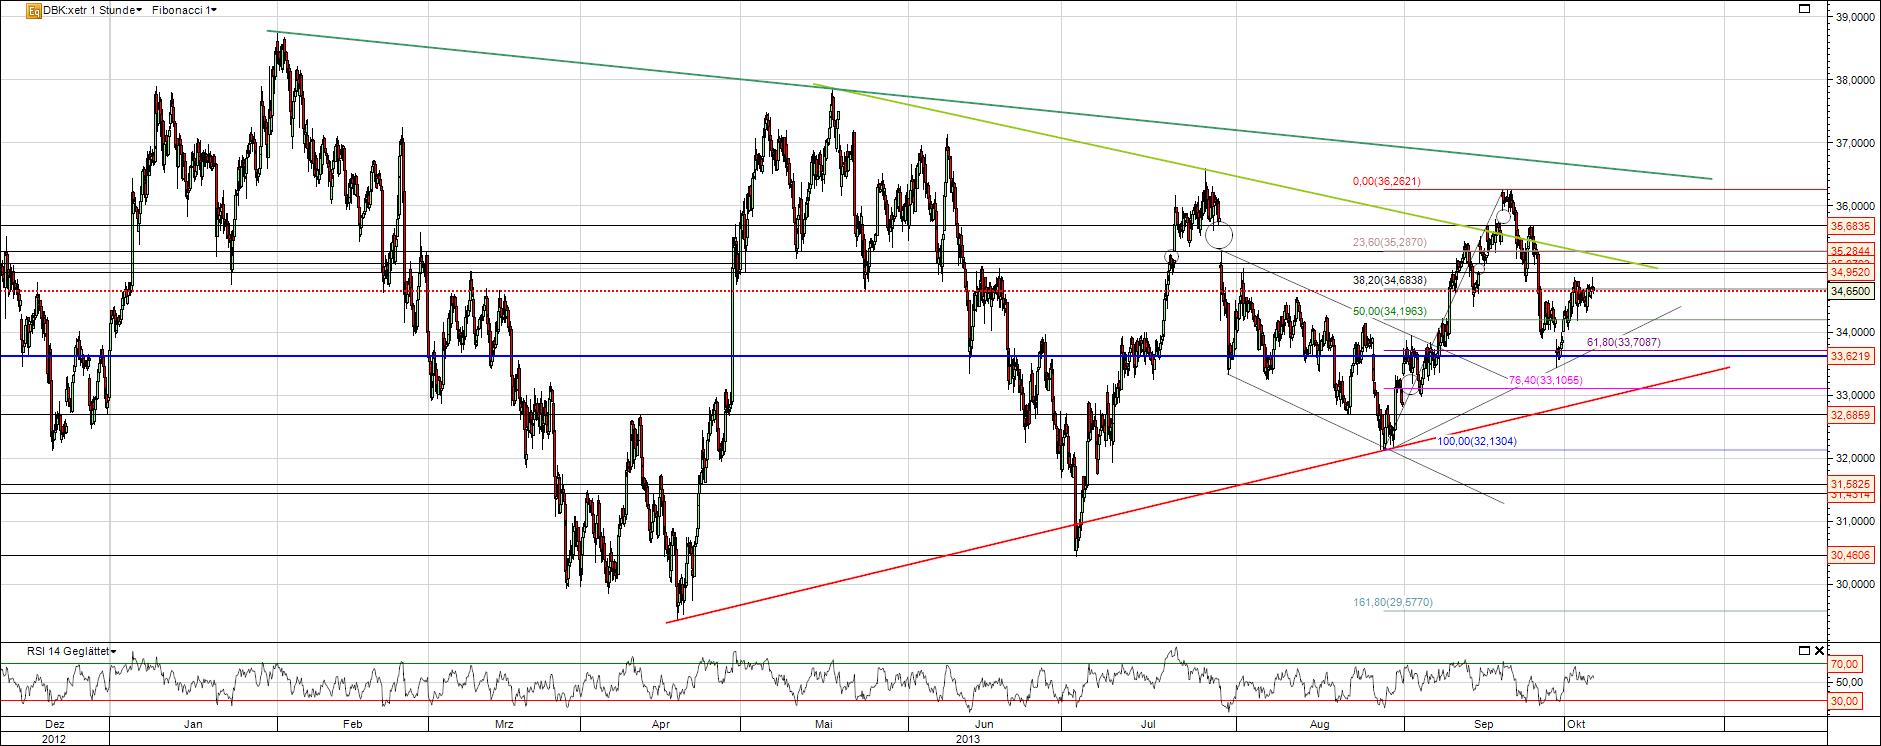Maximize the RSI indicator panel

1804,651
